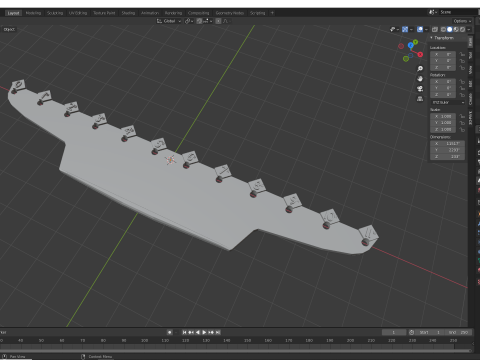Switch to the Animation workspace tab
Screen dimensions: 480x360
150,13
